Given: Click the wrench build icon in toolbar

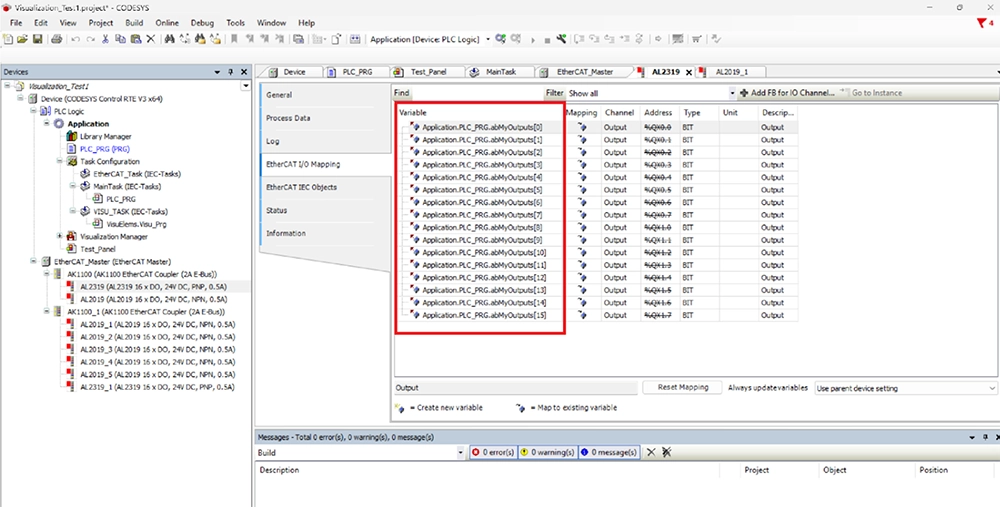Looking at the screenshot, I should point(561,40).
